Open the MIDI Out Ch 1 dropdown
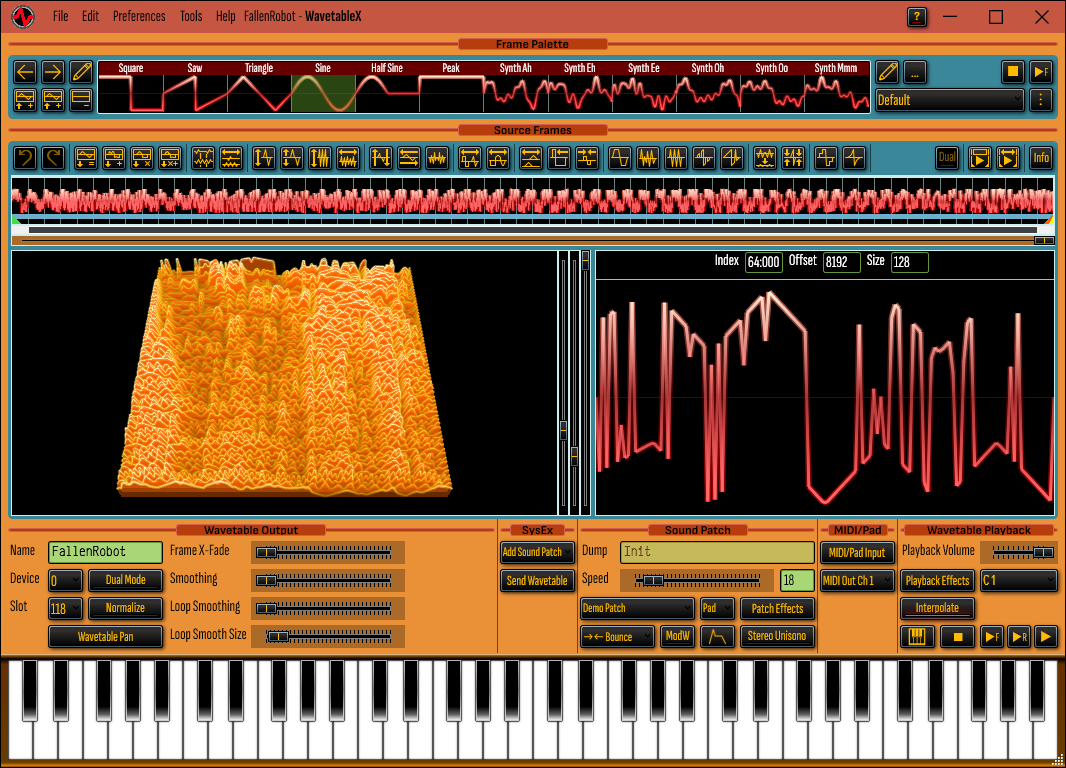The image size is (1066, 768). click(x=857, y=580)
